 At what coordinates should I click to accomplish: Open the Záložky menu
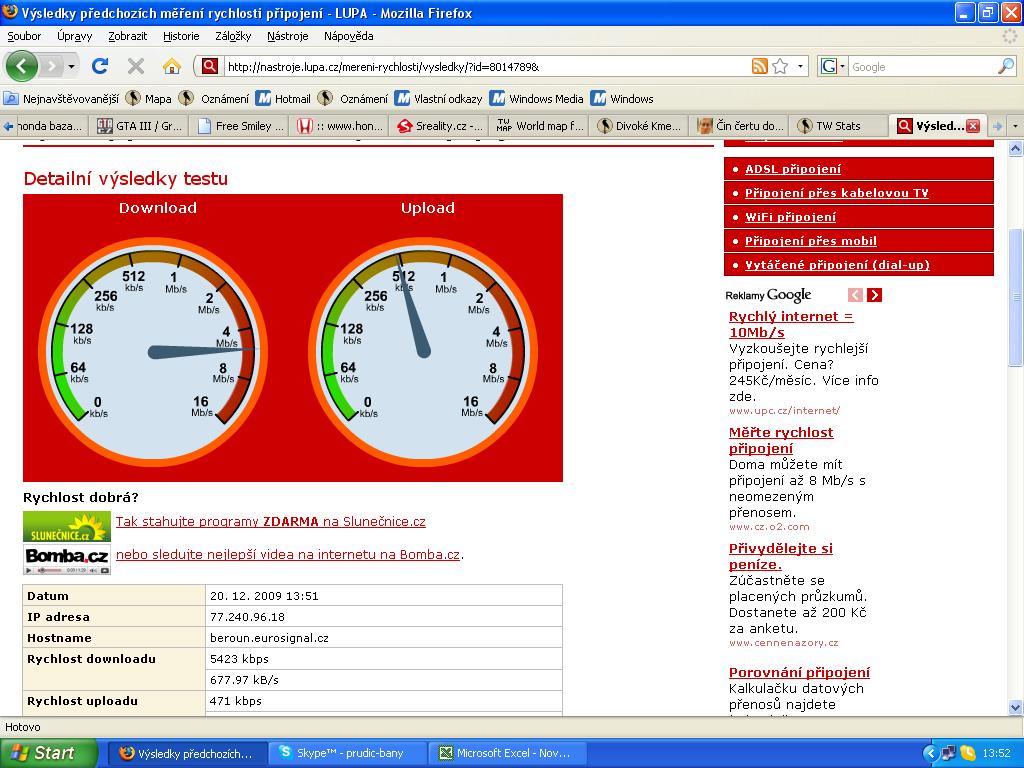(x=232, y=35)
